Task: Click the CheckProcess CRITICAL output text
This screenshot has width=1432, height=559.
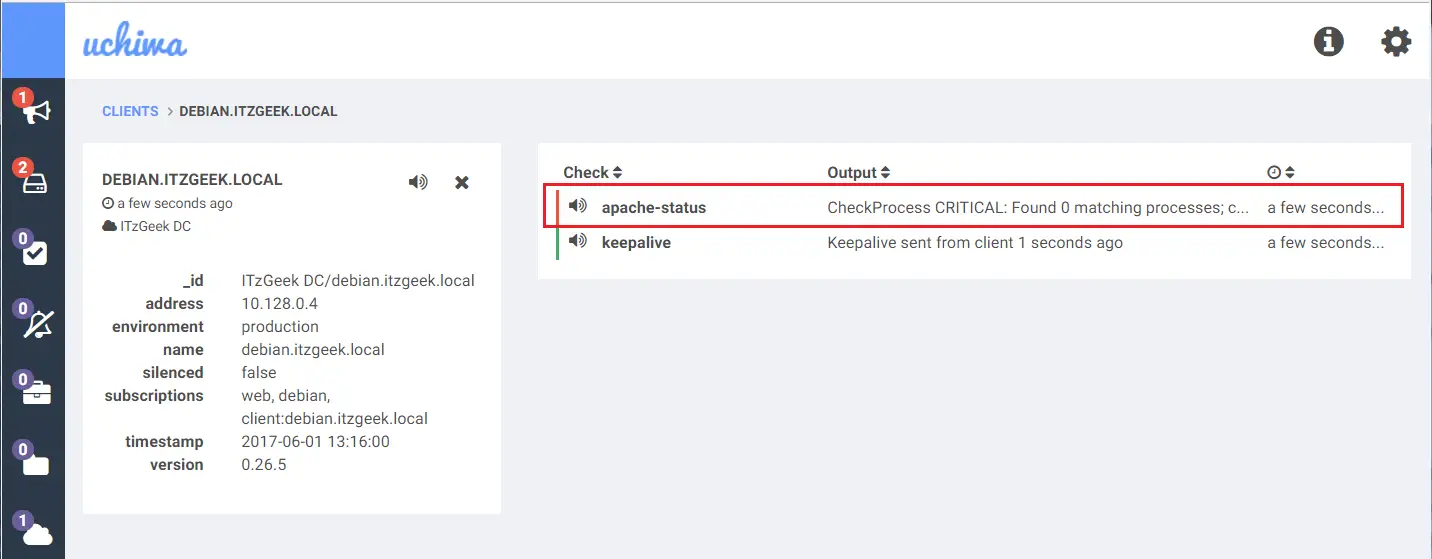Action: tap(1038, 208)
